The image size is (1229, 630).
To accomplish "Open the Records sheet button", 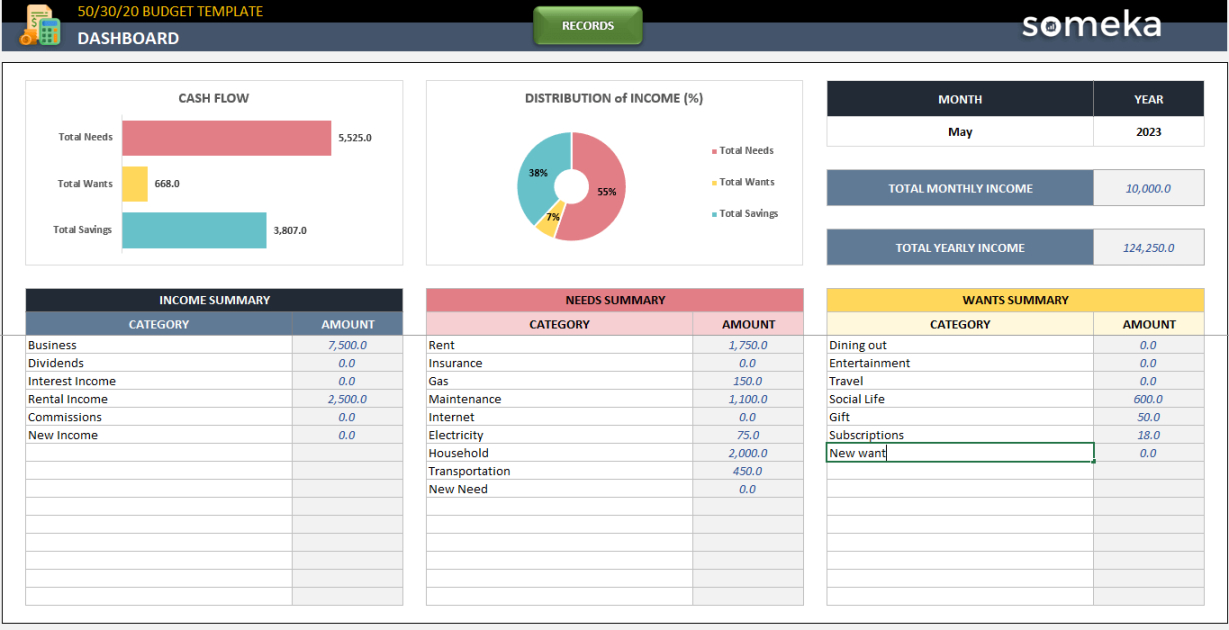I will click(x=588, y=26).
